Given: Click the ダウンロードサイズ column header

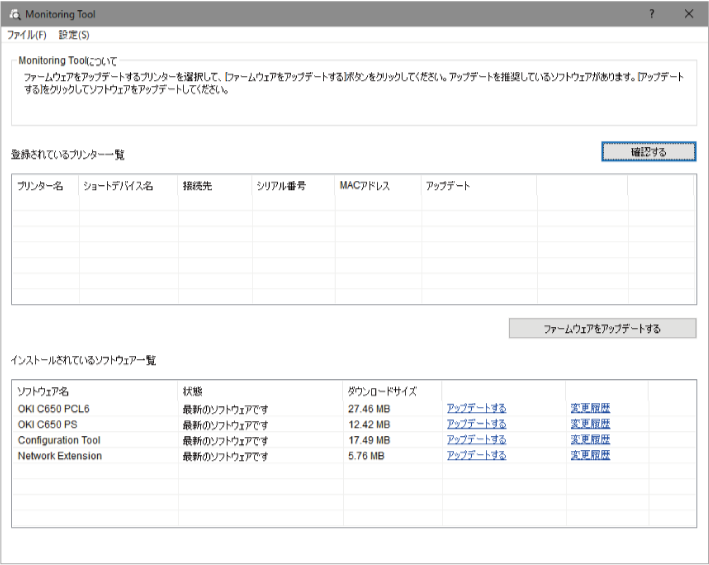Looking at the screenshot, I should 381,391.
